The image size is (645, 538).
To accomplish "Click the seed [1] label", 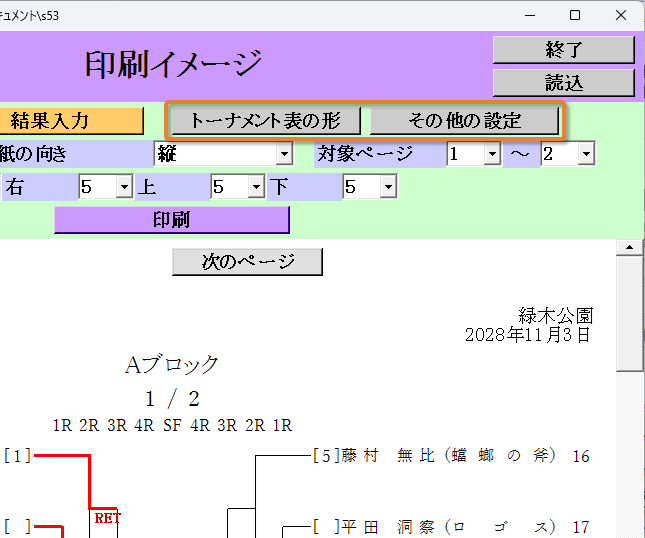I will 17,456.
